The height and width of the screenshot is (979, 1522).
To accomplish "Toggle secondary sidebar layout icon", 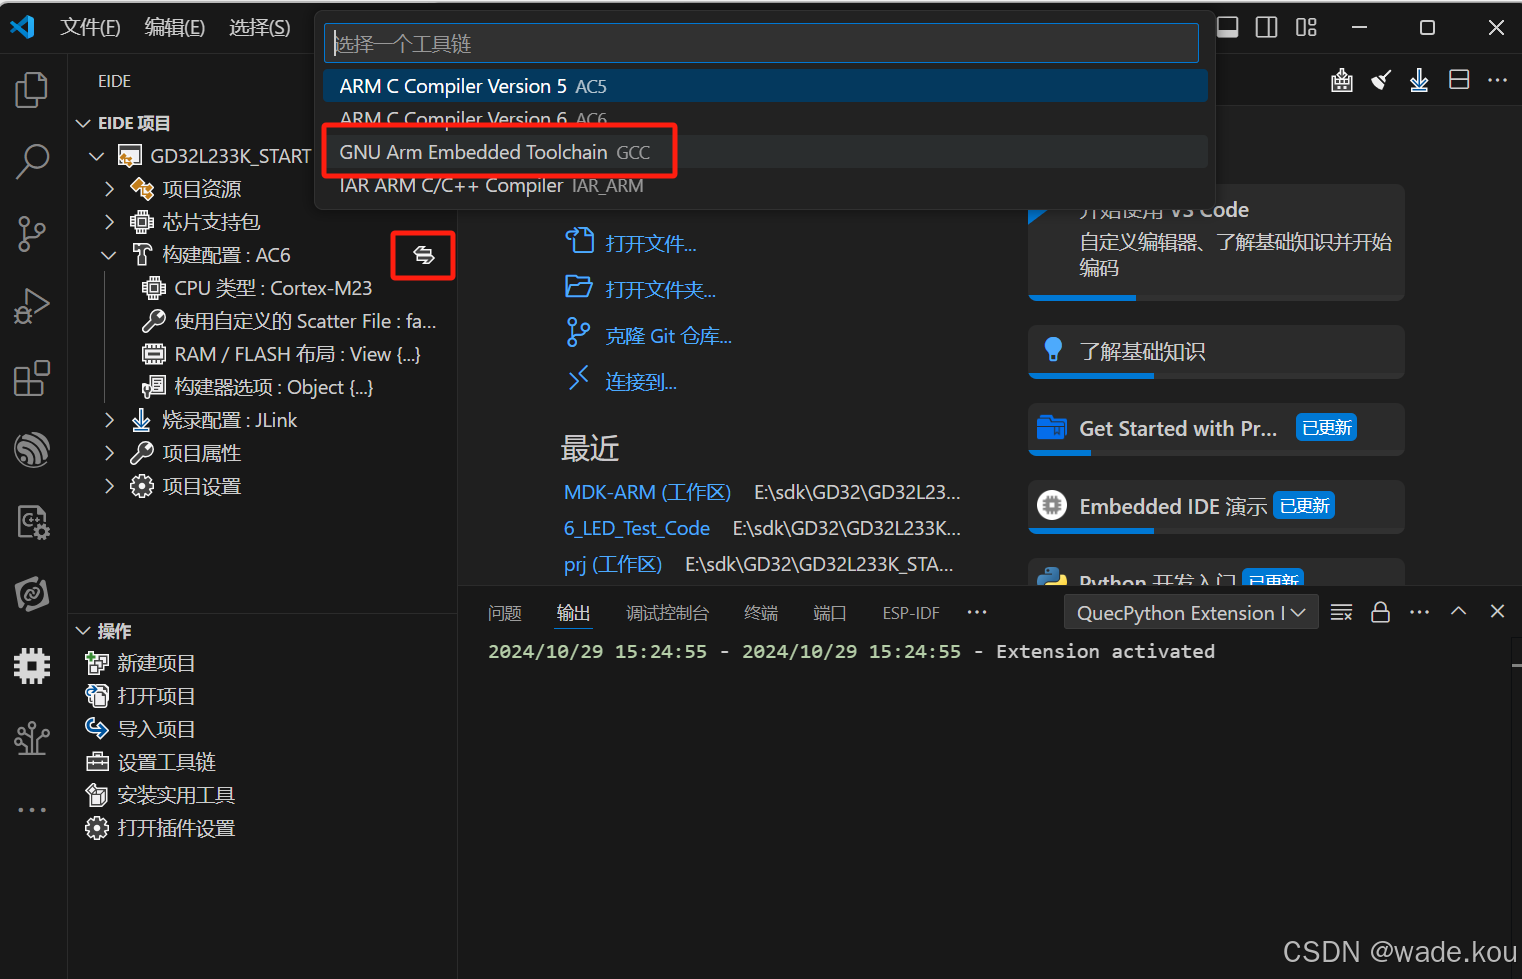I will [x=1267, y=27].
